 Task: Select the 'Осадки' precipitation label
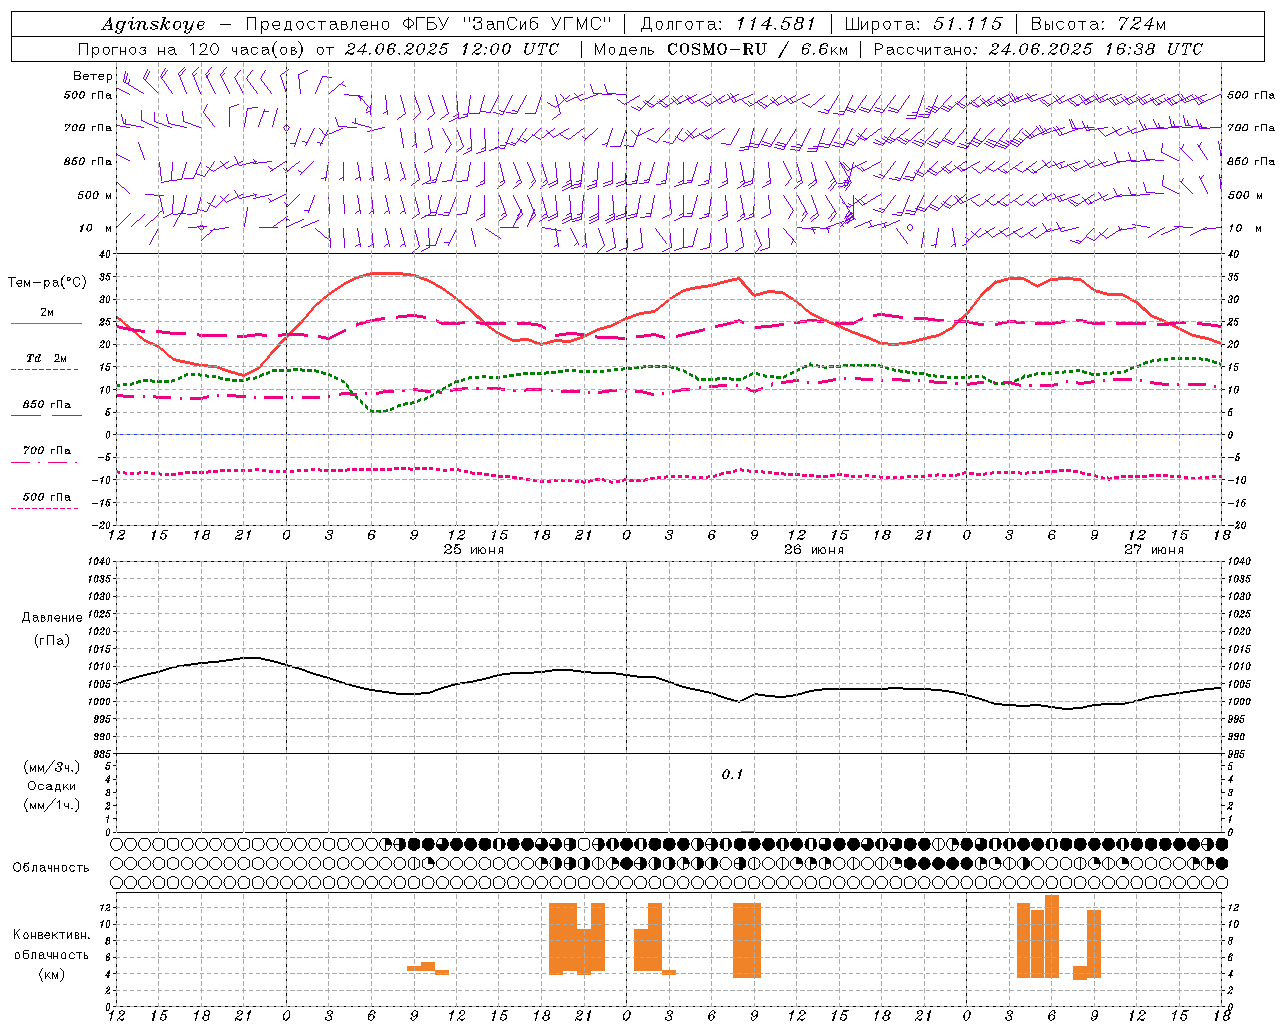coord(52,786)
